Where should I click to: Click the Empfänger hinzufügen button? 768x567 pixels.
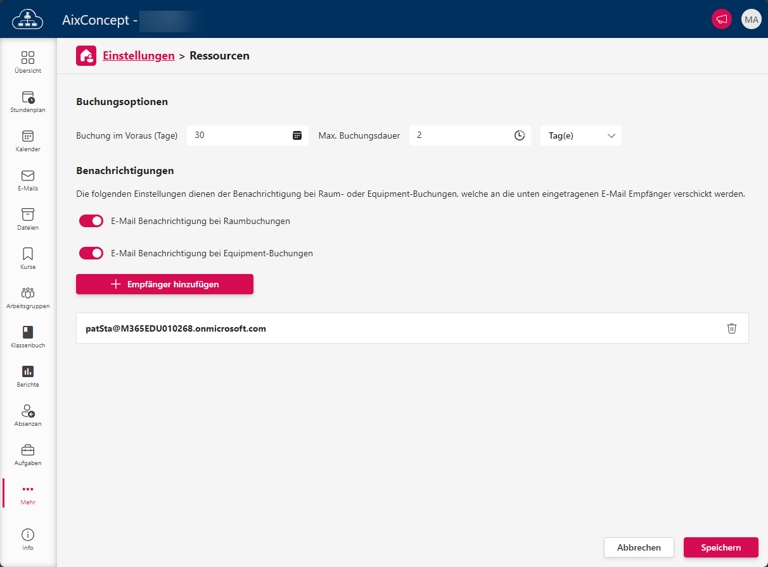164,284
